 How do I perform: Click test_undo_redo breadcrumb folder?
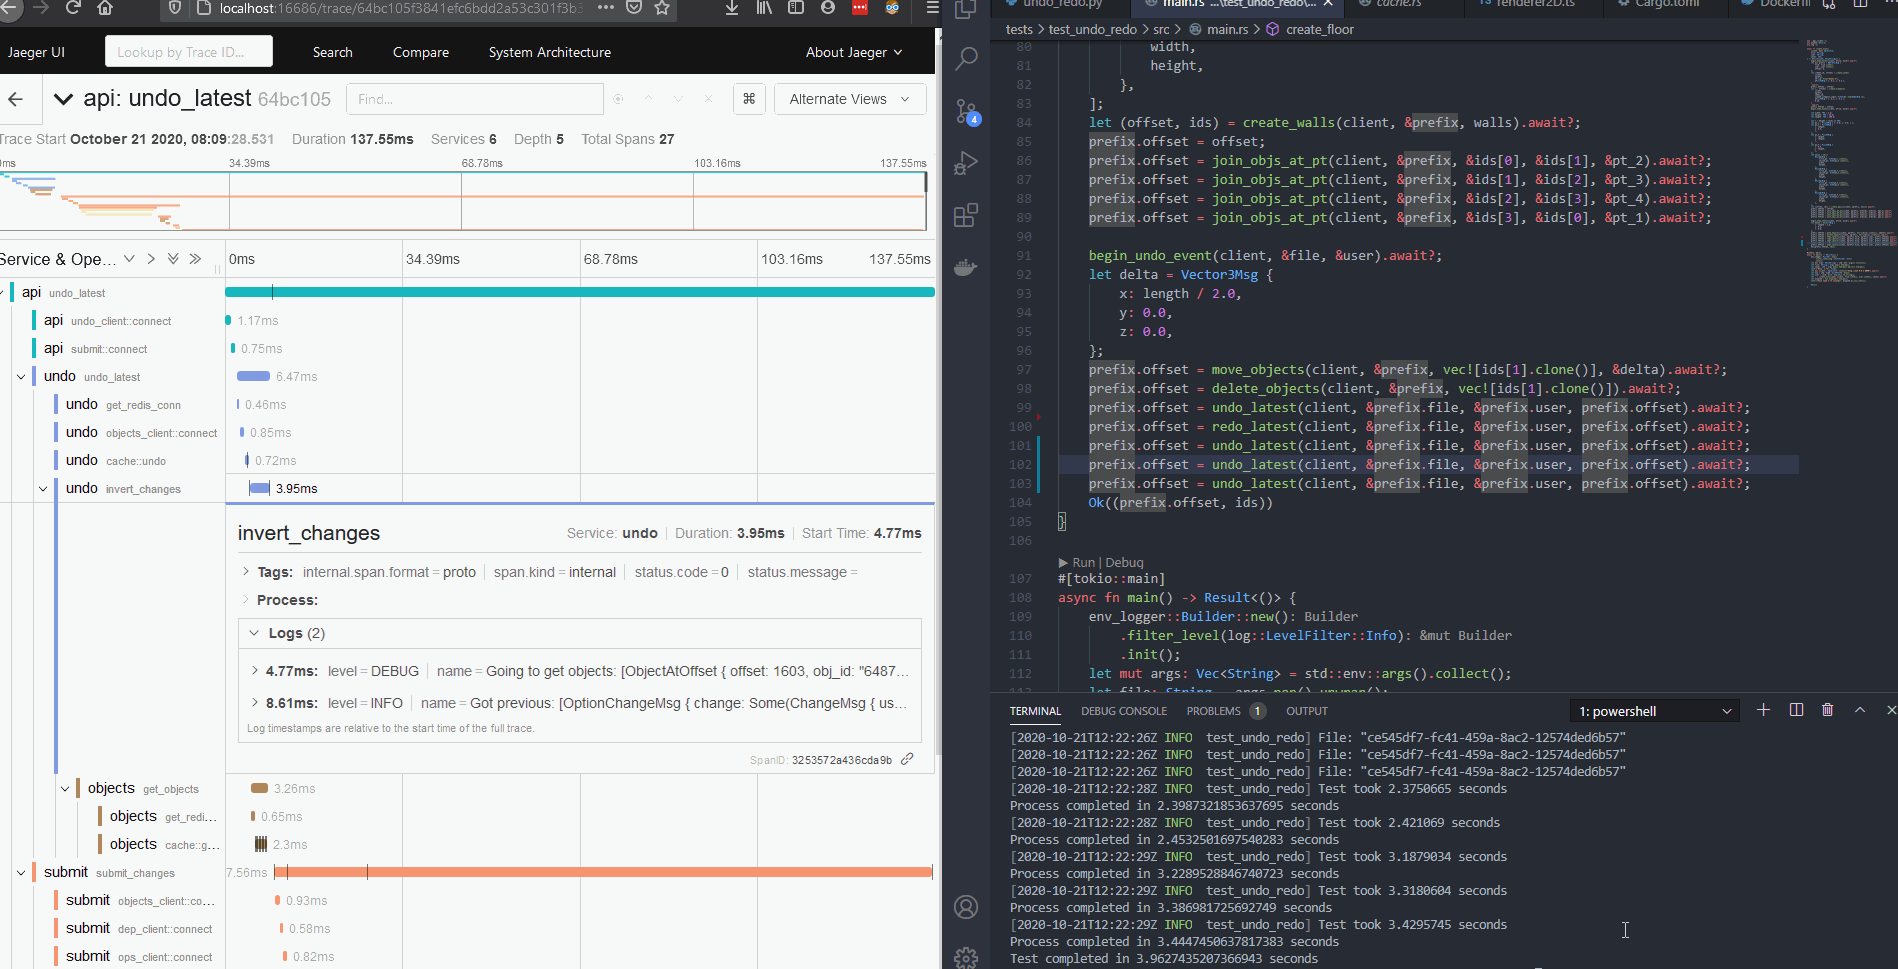tap(1093, 29)
